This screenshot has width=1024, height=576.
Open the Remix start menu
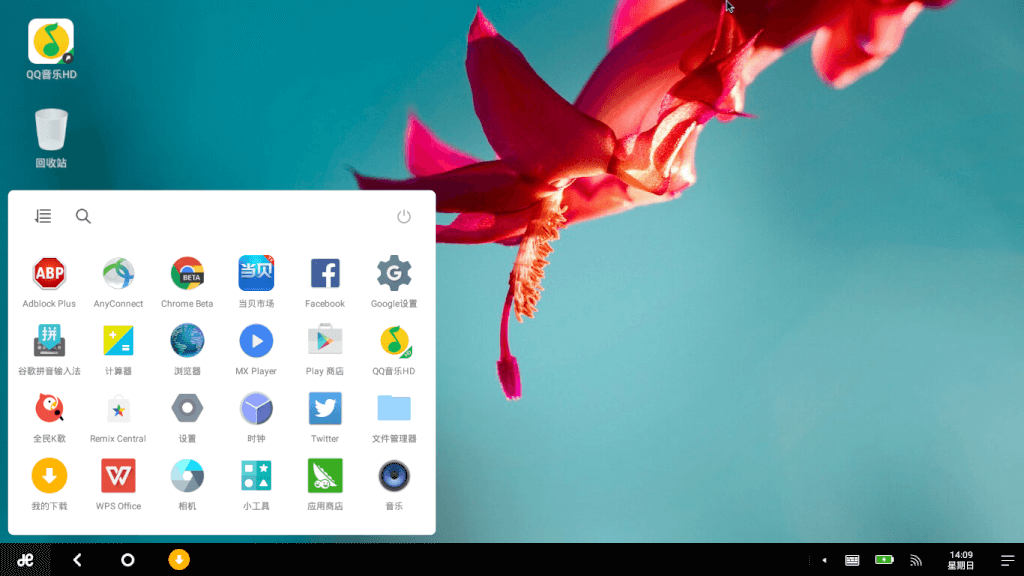[x=22, y=560]
